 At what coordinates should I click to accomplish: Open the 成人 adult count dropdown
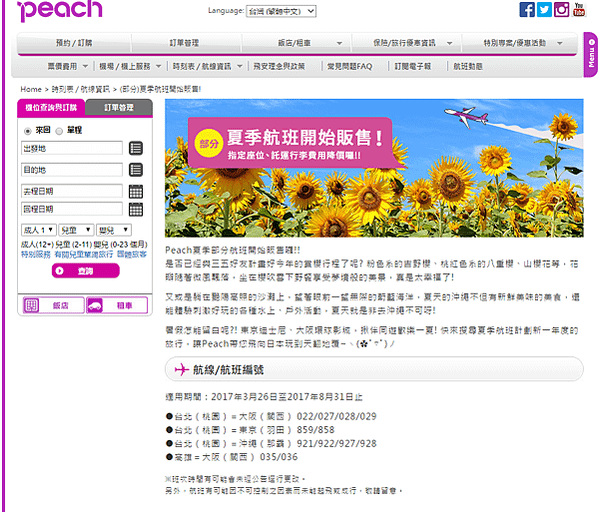click(39, 230)
